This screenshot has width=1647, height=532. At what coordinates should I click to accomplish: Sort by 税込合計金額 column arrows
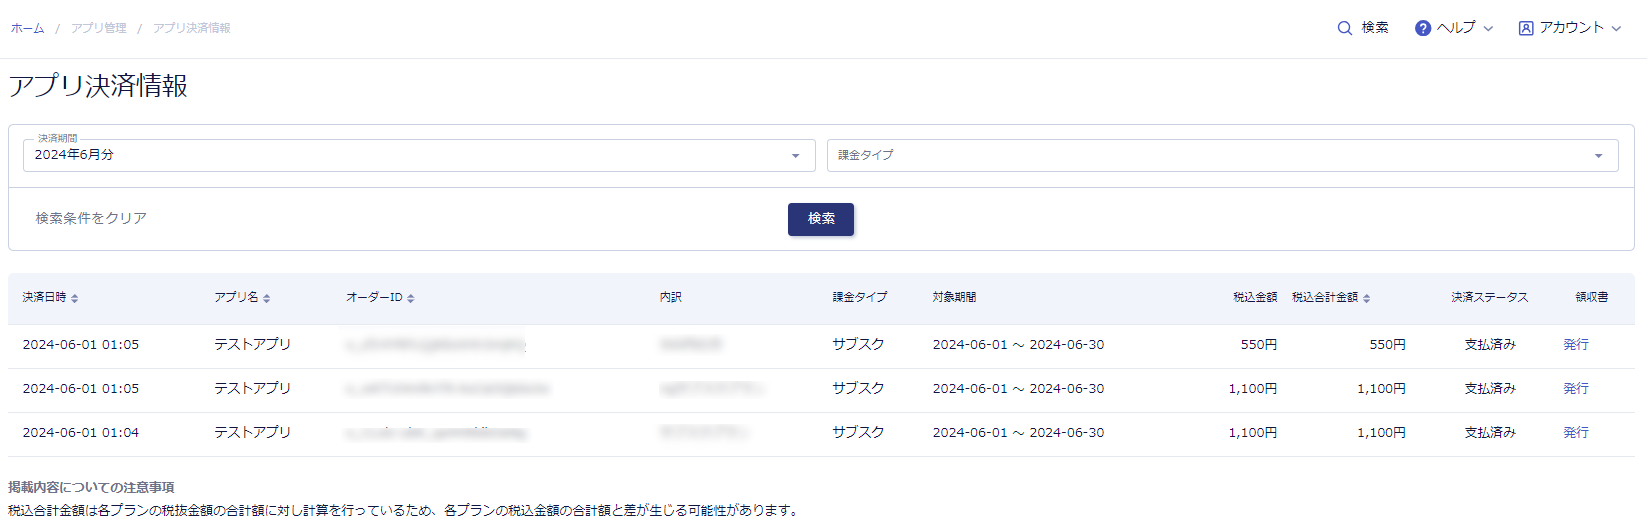point(1367,298)
